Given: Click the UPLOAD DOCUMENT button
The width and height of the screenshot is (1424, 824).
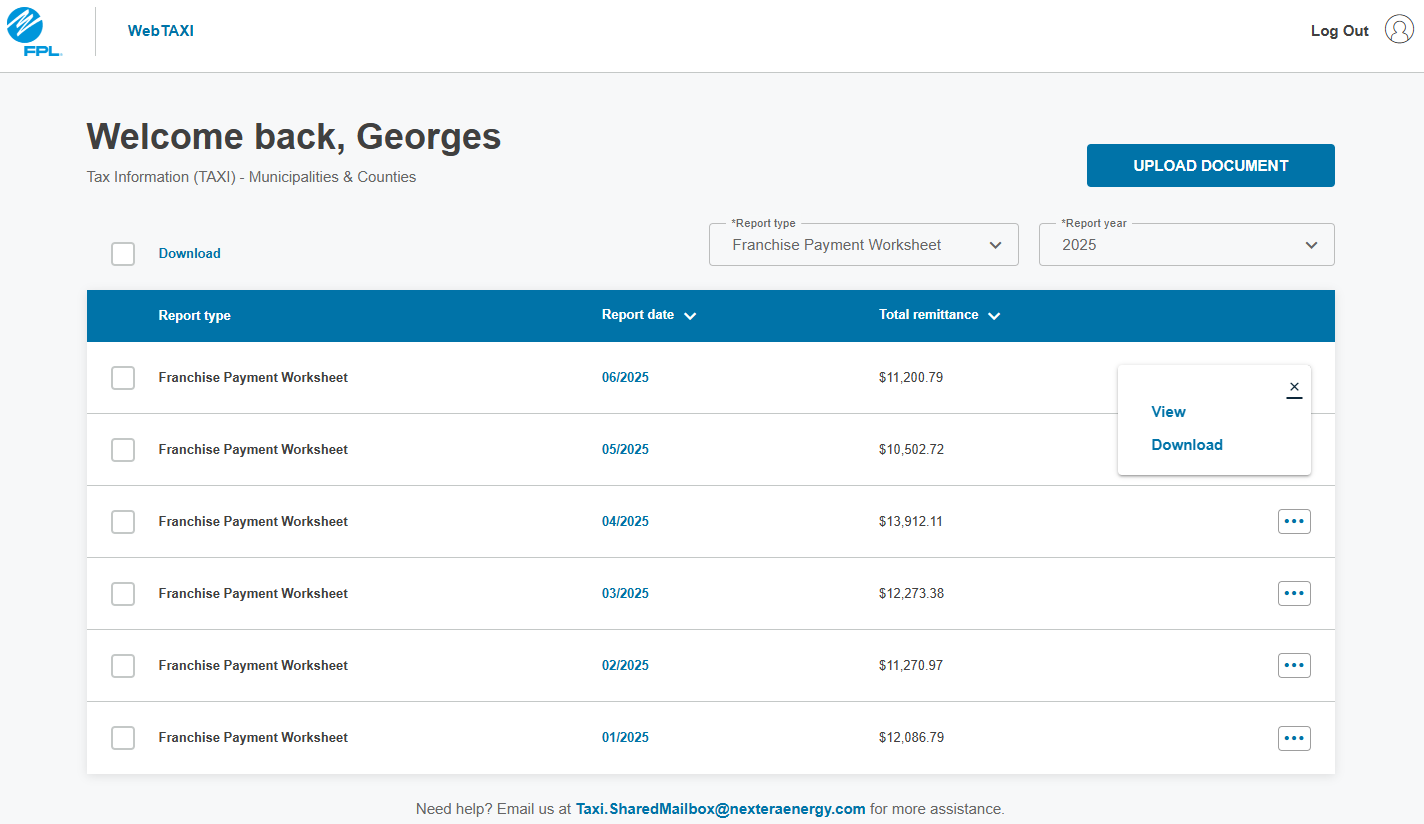Looking at the screenshot, I should tap(1210, 165).
